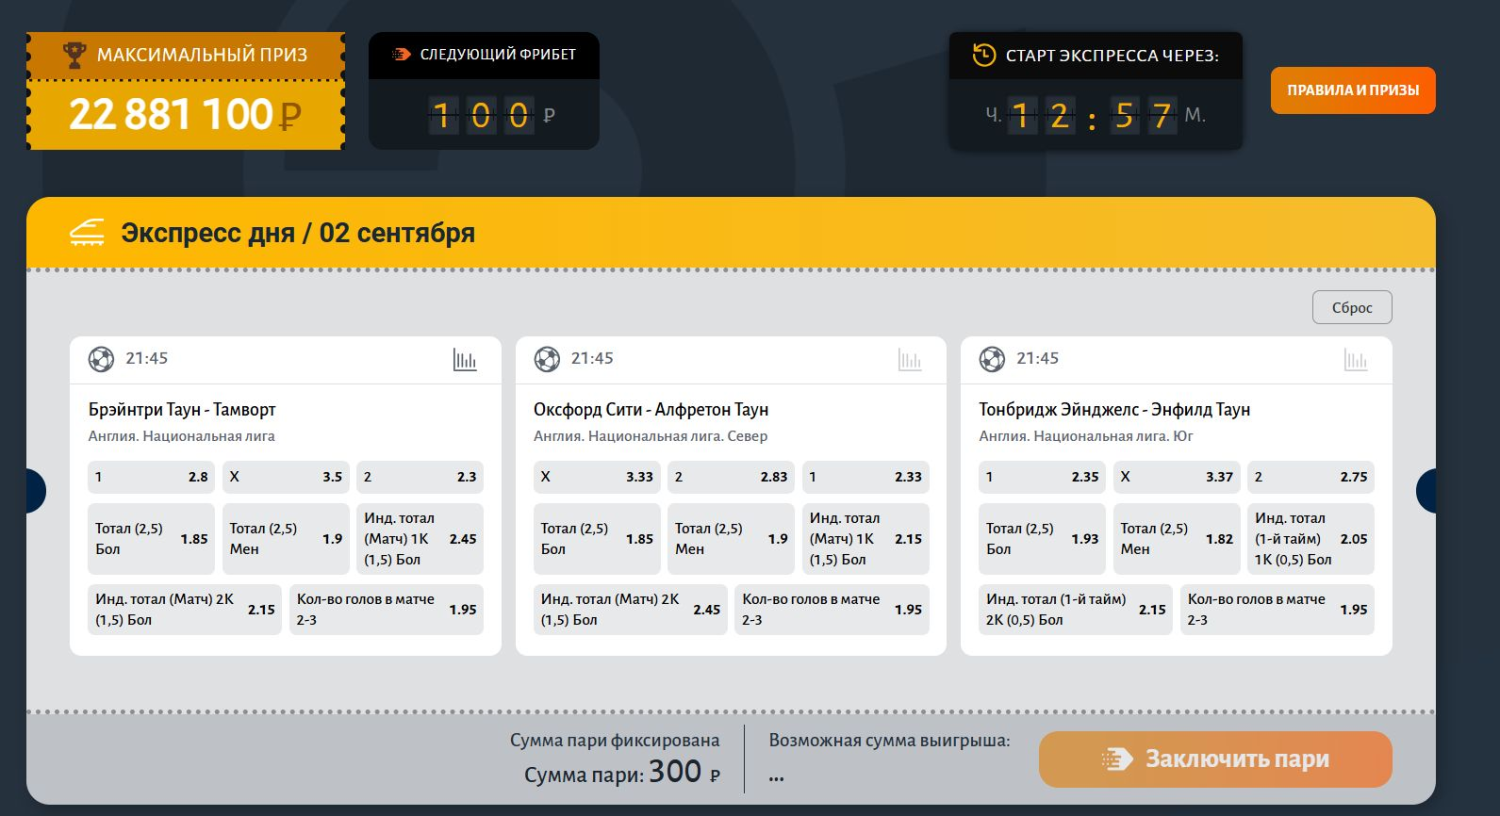The image size is (1500, 816).
Task: Click the Заключить пари button
Action: point(1215,759)
